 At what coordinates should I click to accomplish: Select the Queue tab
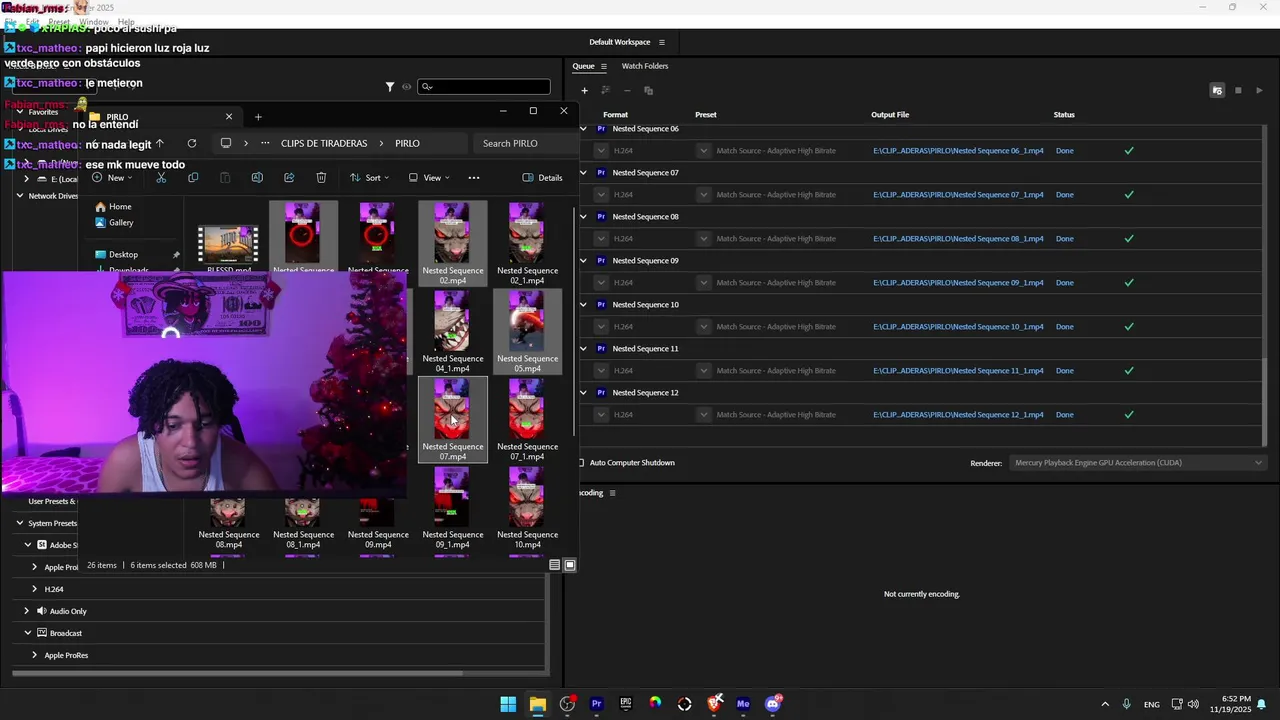pos(583,66)
